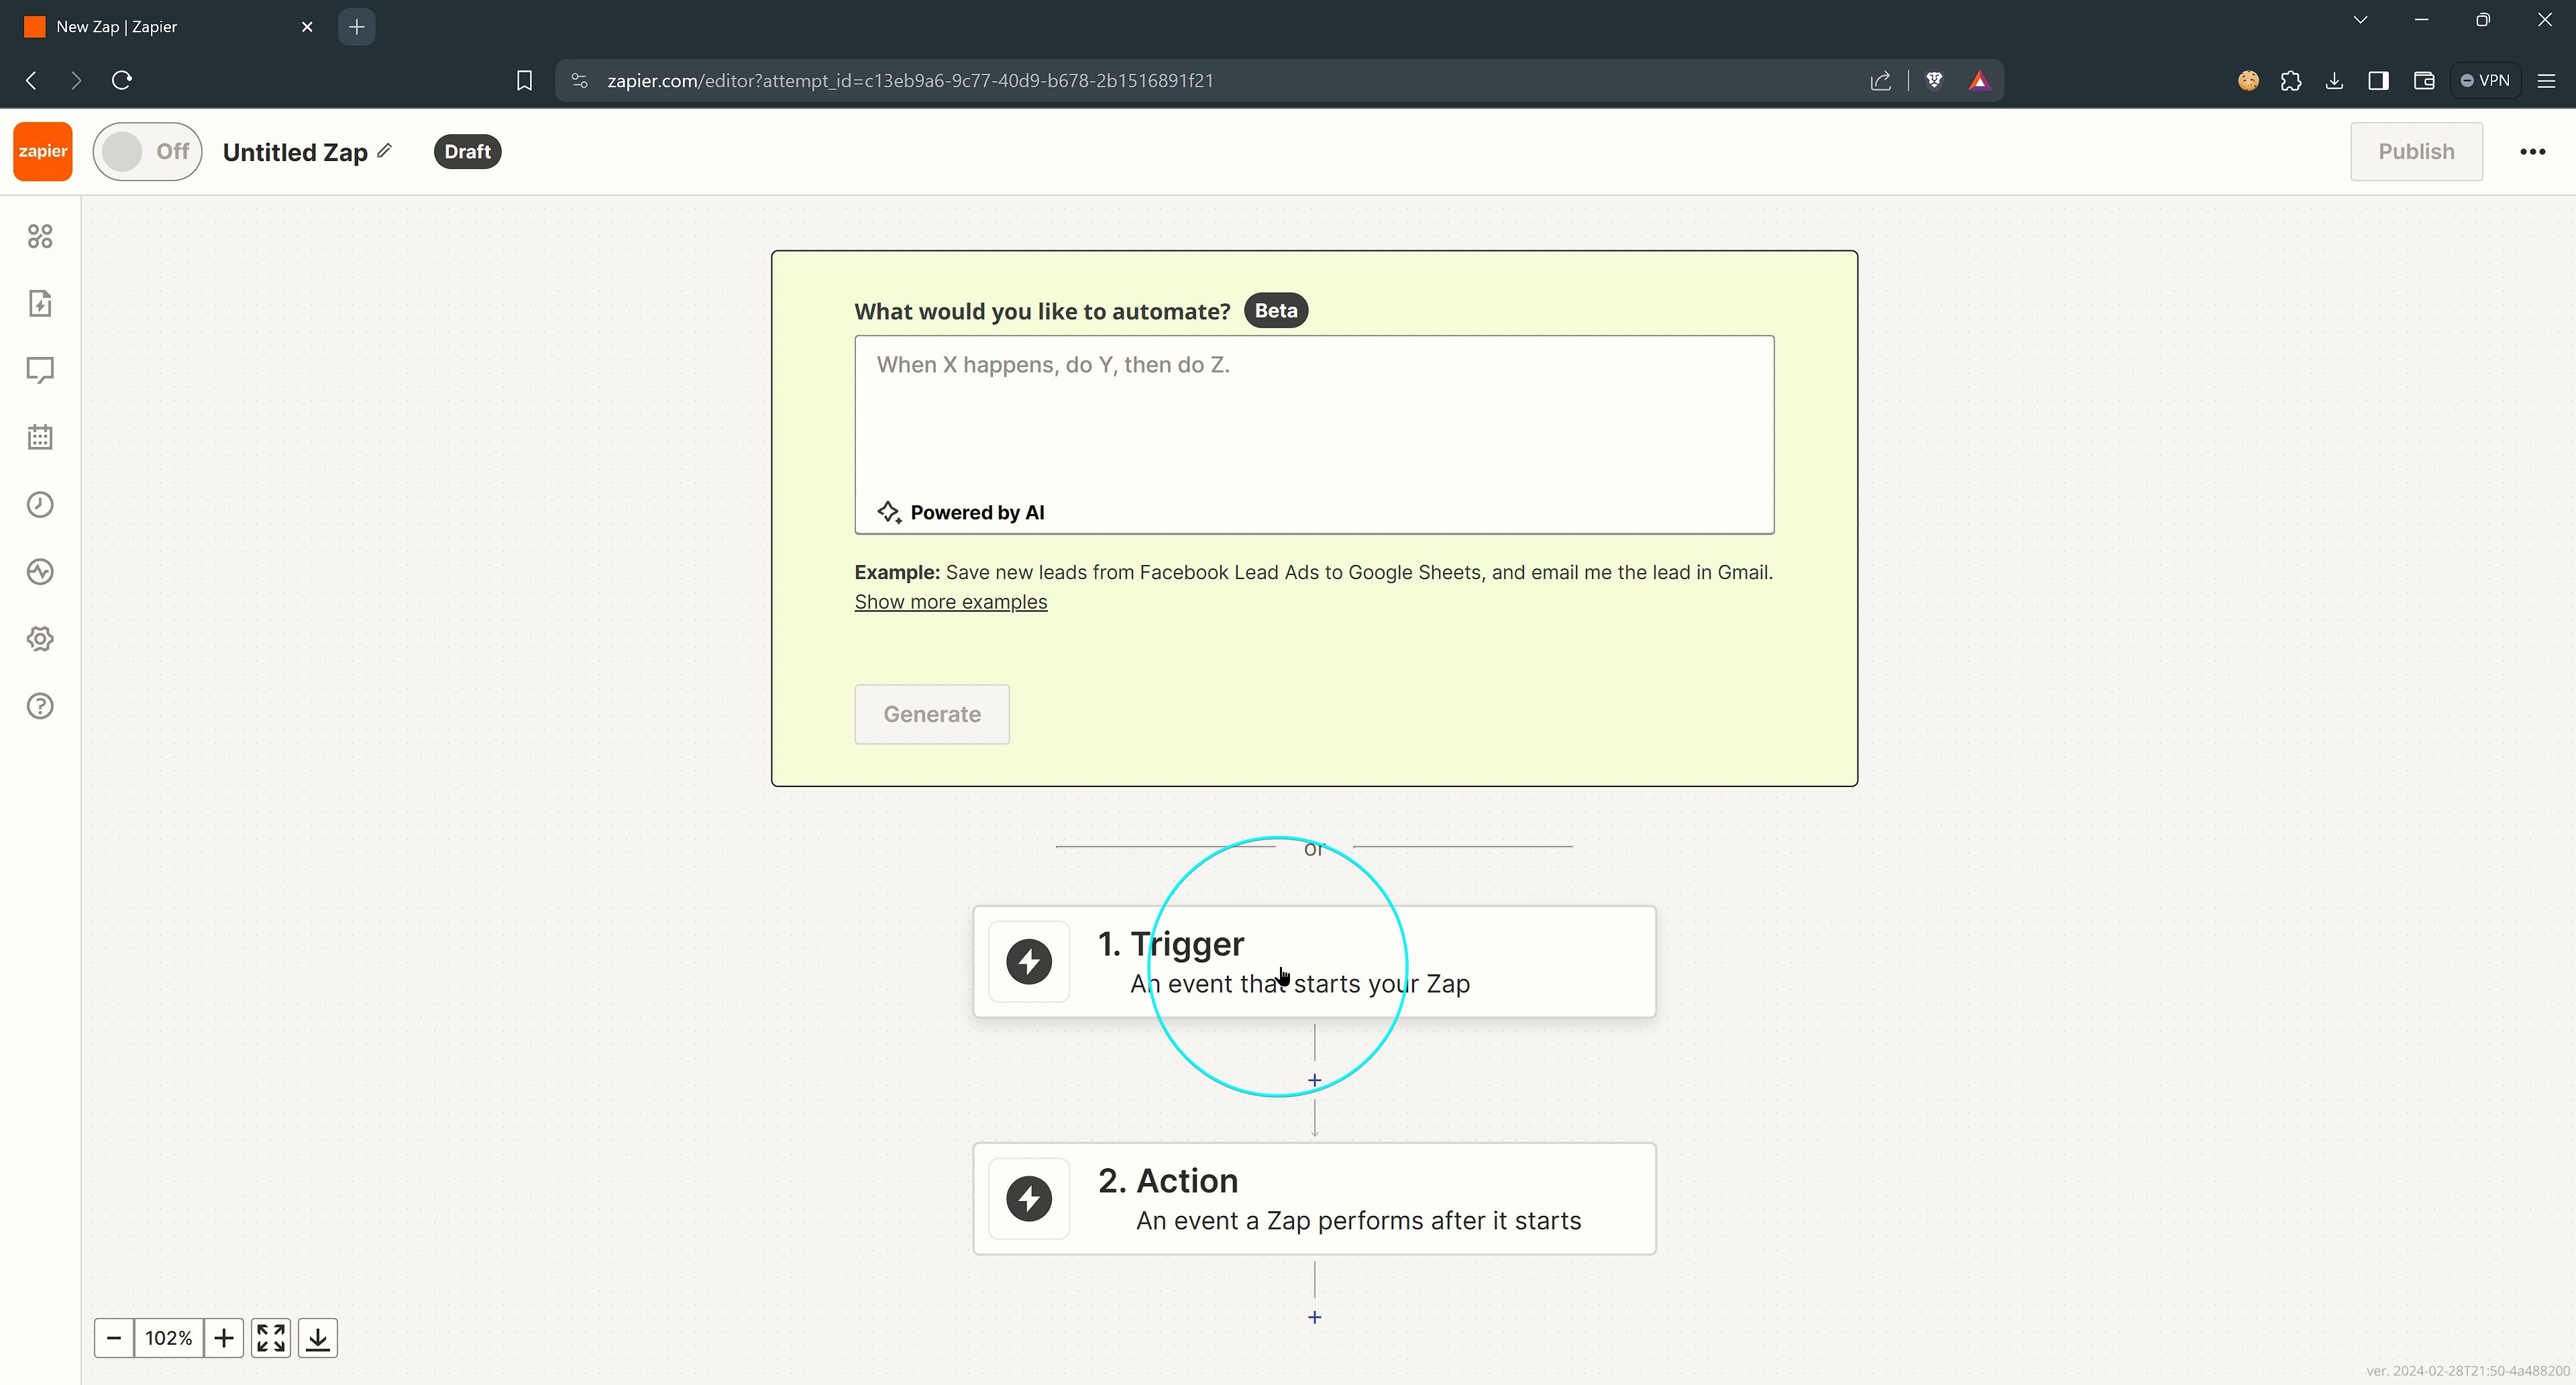2576x1385 pixels.
Task: Bookmark this page
Action: click(x=524, y=80)
